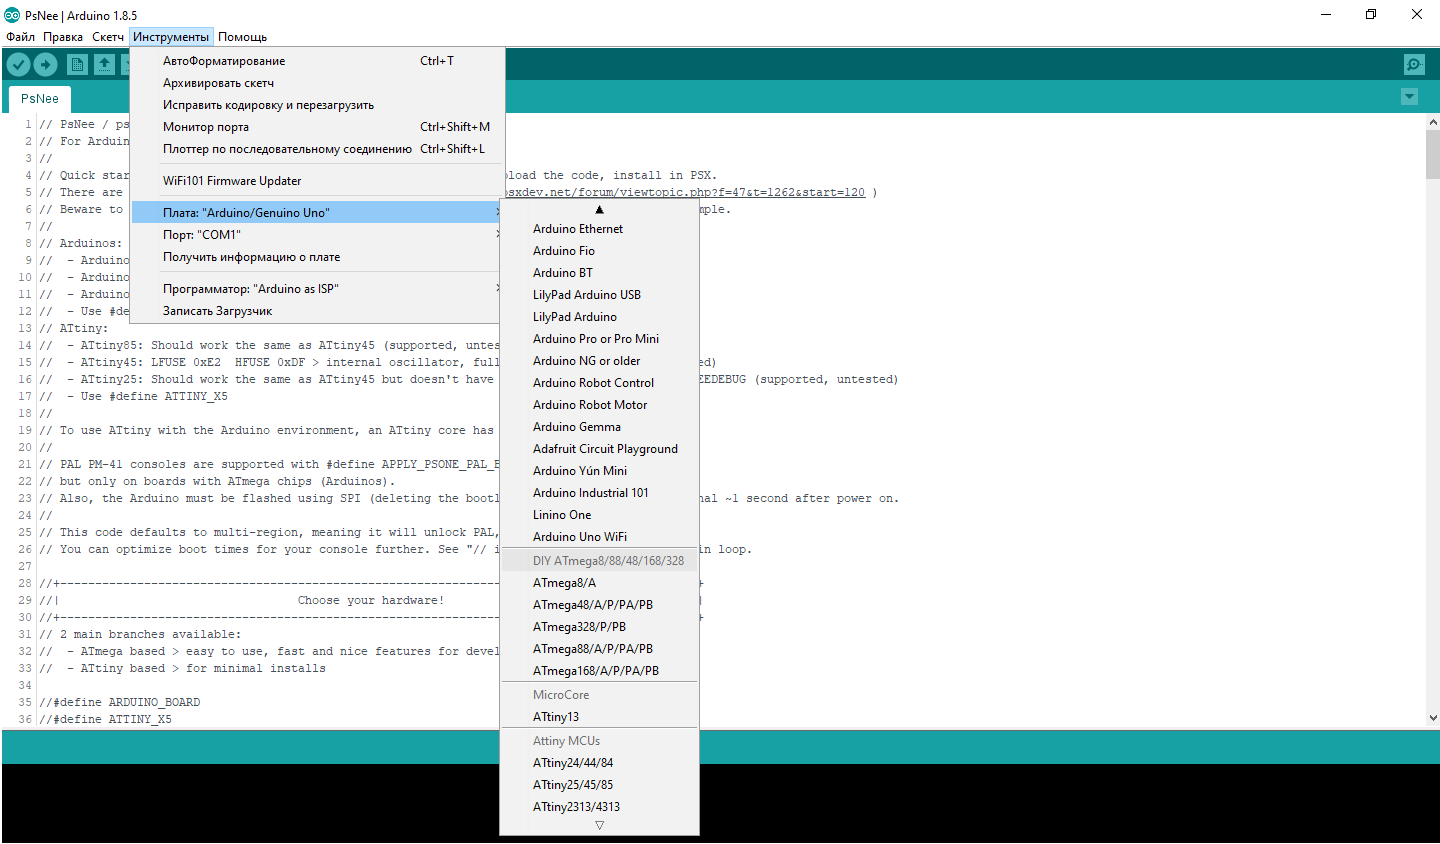Open the Правка menu

(x=63, y=37)
